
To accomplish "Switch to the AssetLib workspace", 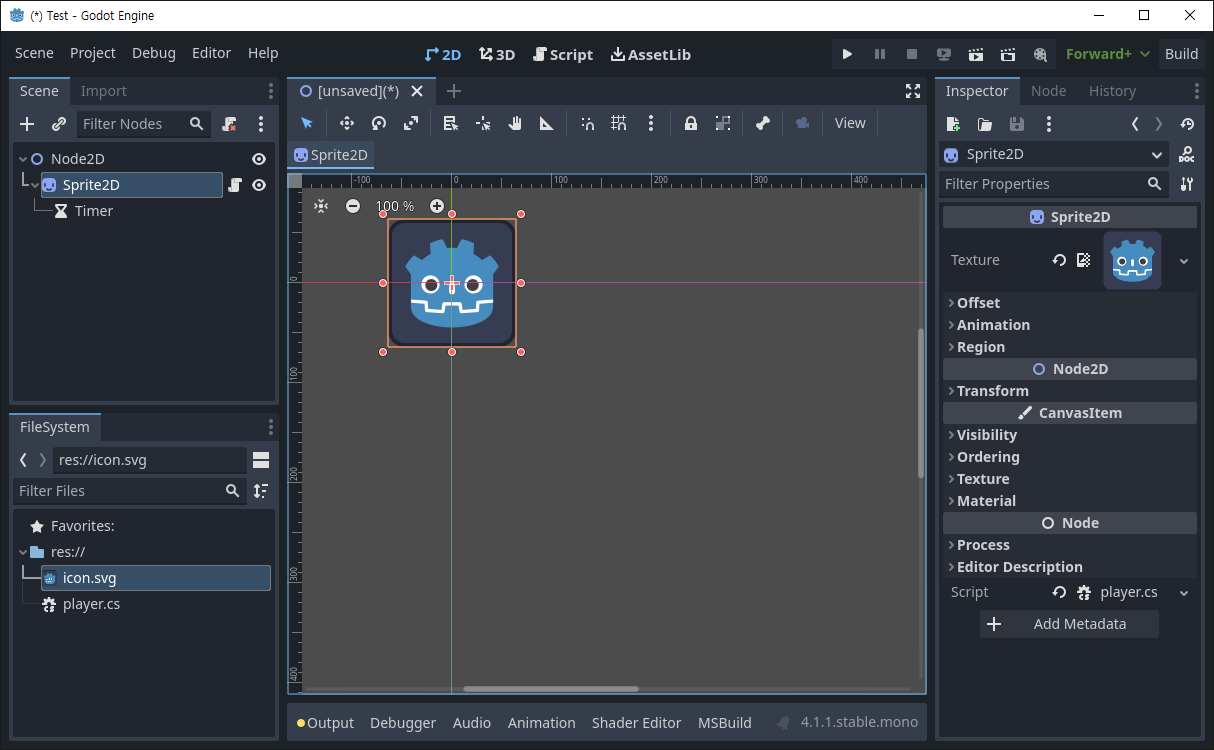I will point(651,54).
